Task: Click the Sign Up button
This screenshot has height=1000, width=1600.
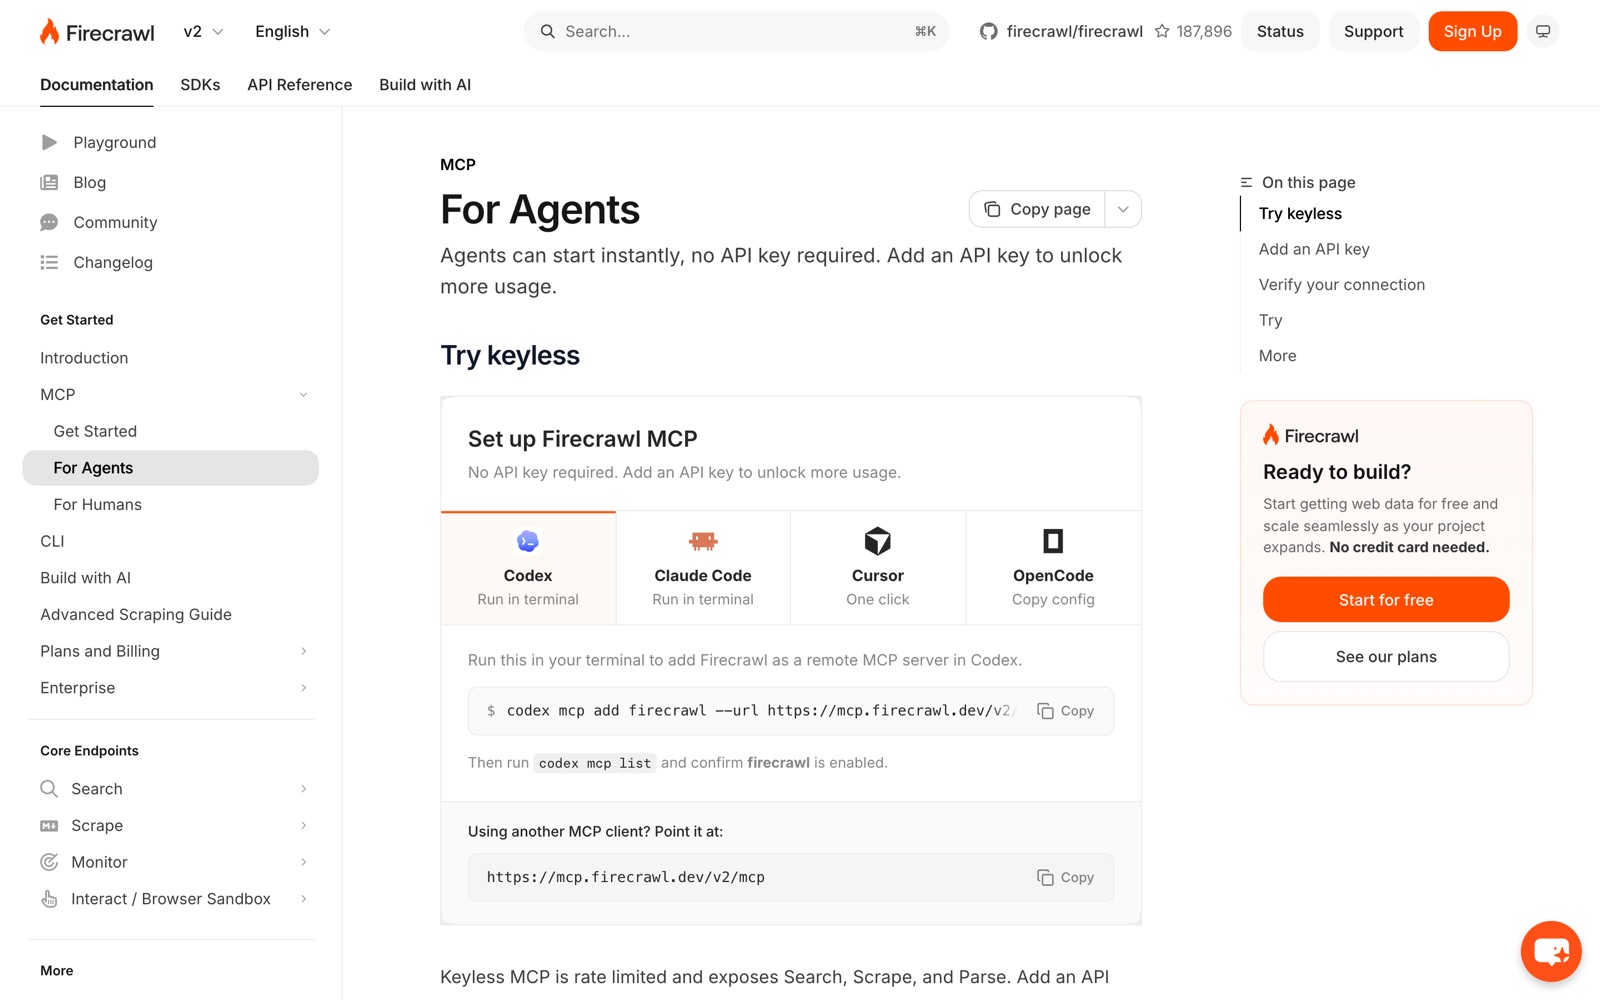Action: pos(1472,32)
